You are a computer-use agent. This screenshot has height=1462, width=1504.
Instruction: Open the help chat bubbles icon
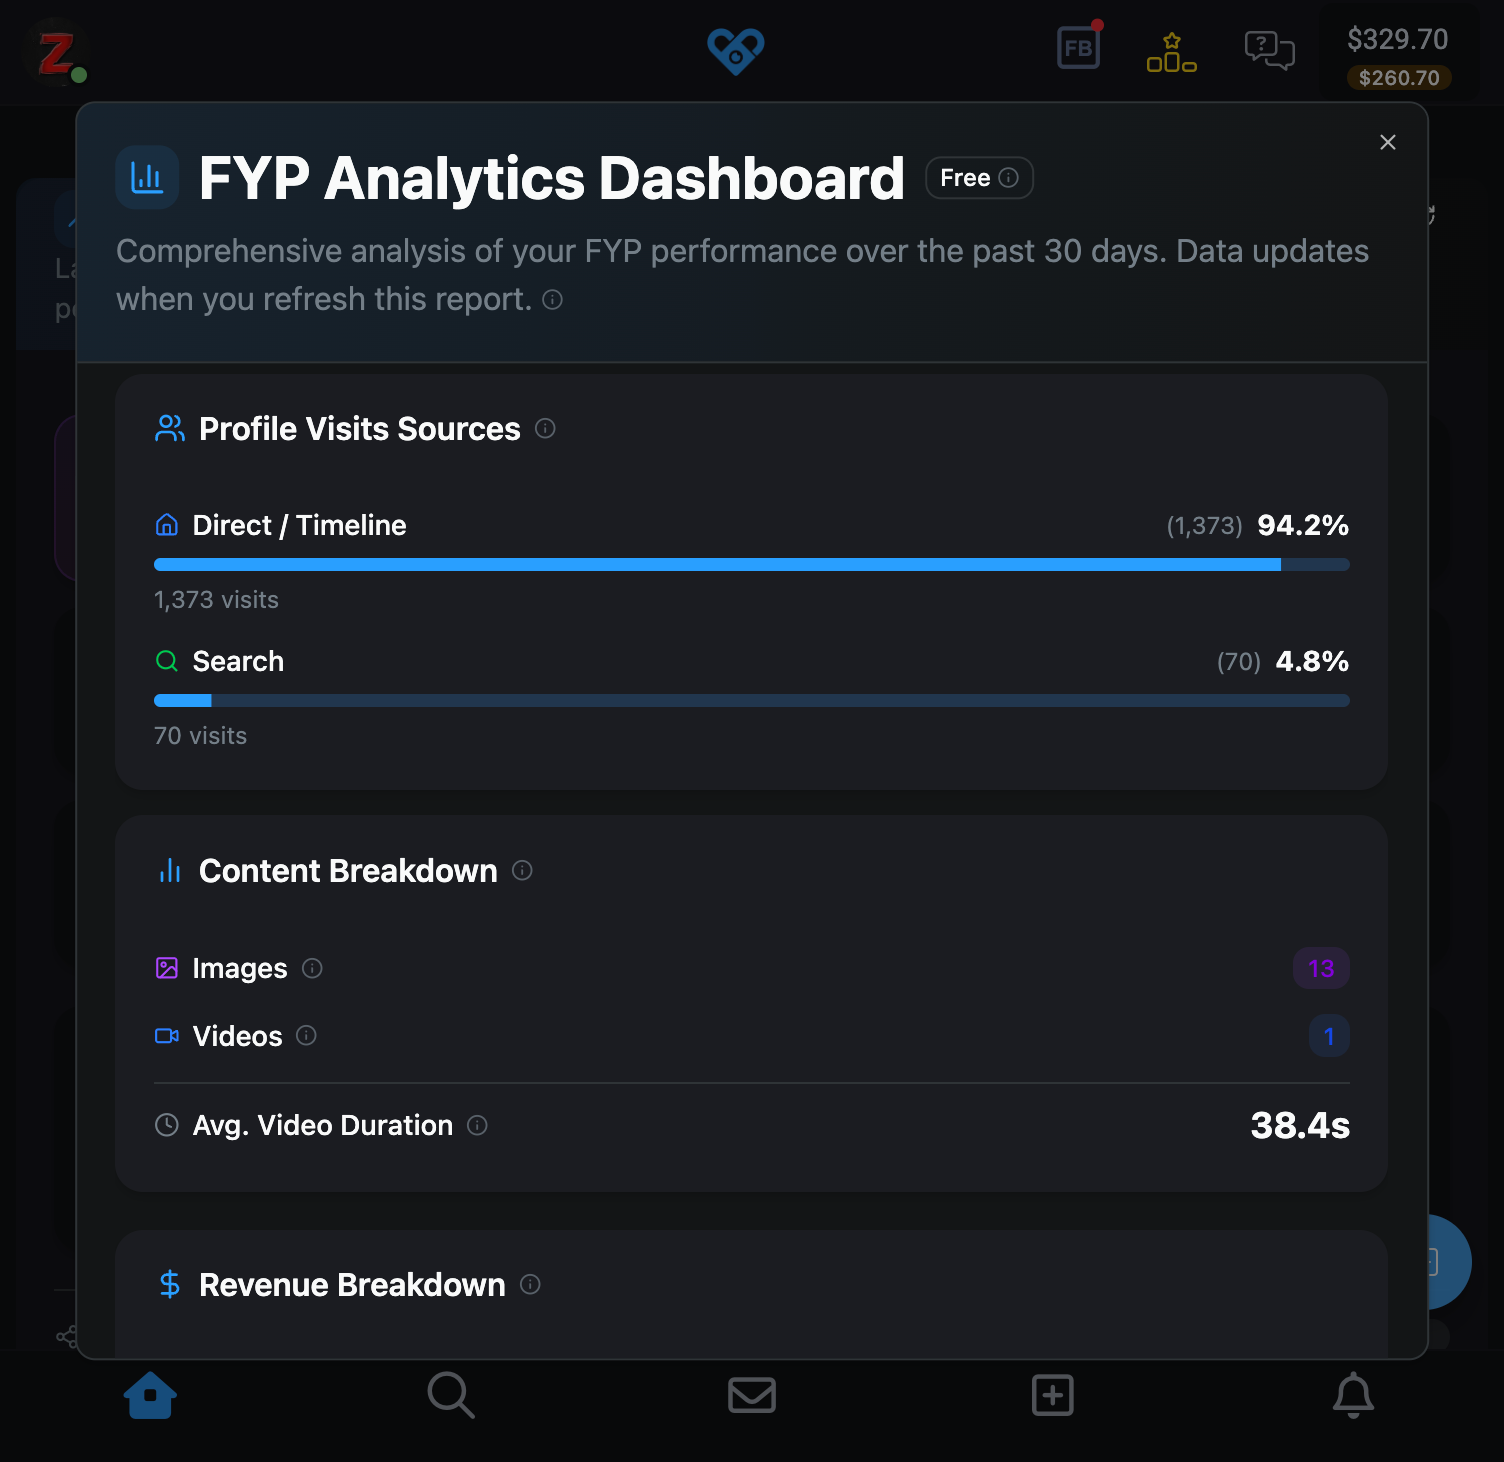(x=1269, y=50)
